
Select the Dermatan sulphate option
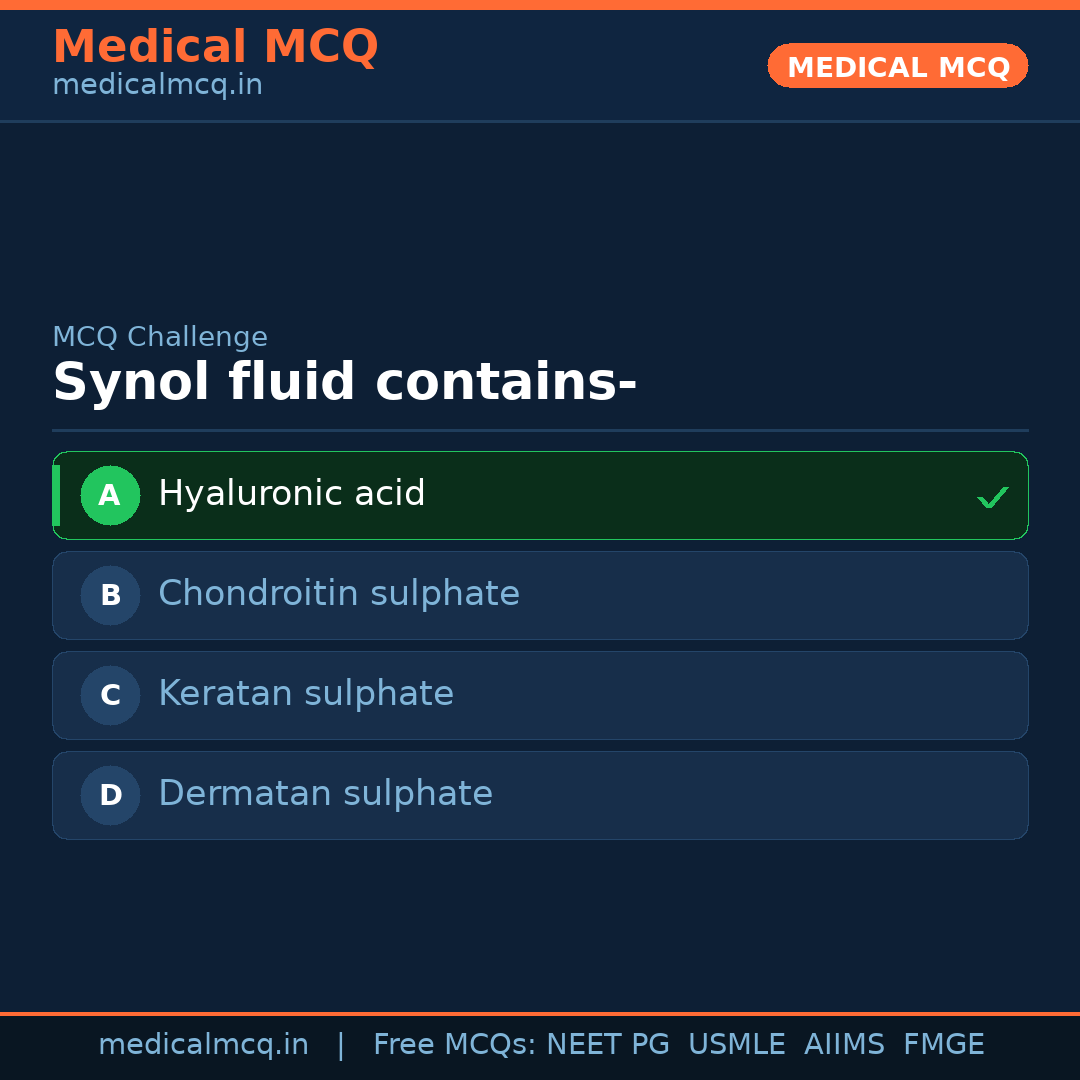325,794
